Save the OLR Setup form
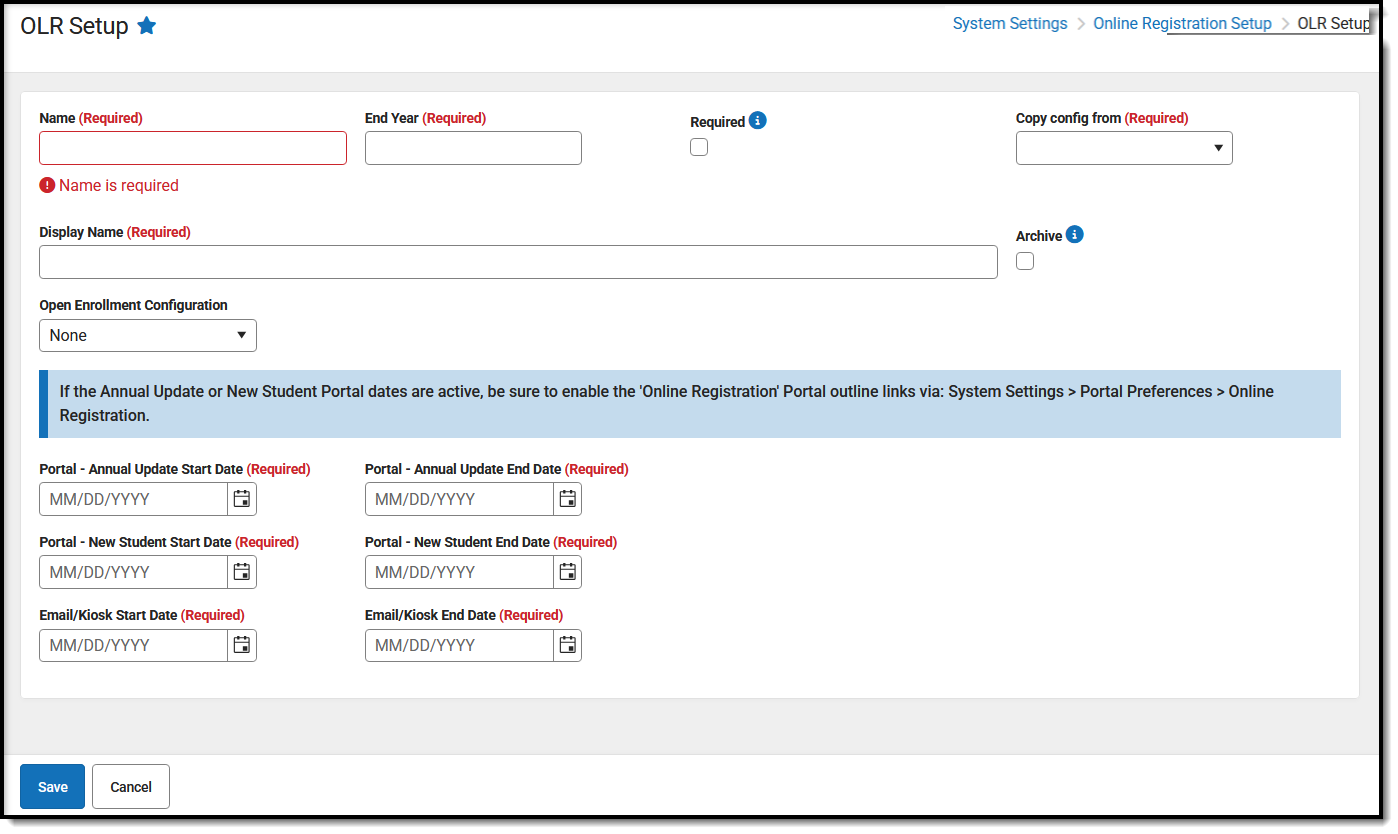 tap(52, 786)
